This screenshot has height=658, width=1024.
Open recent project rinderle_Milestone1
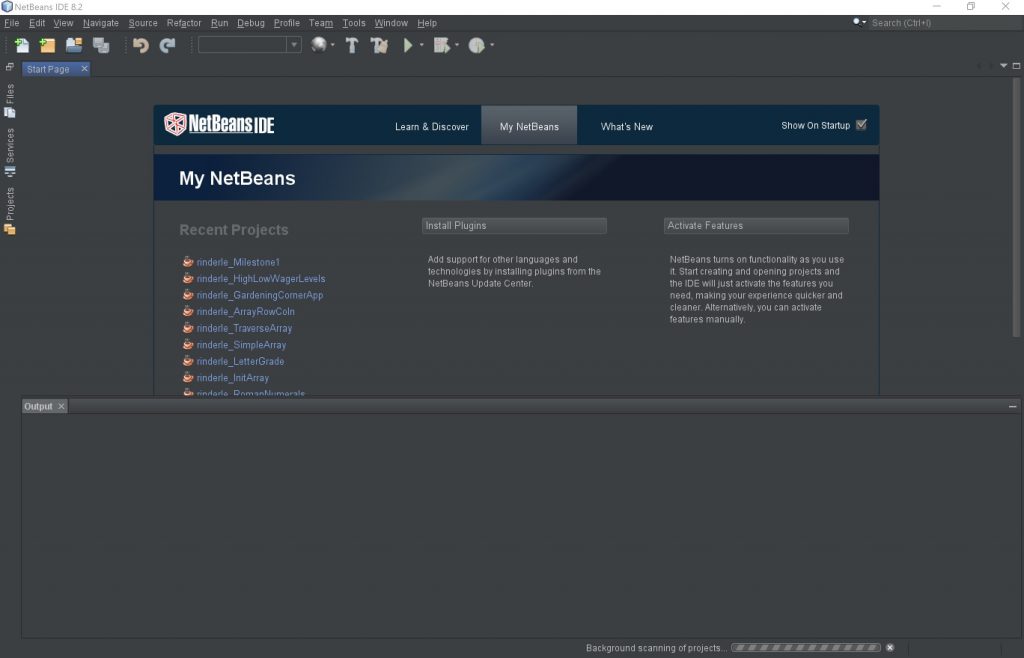[238, 262]
